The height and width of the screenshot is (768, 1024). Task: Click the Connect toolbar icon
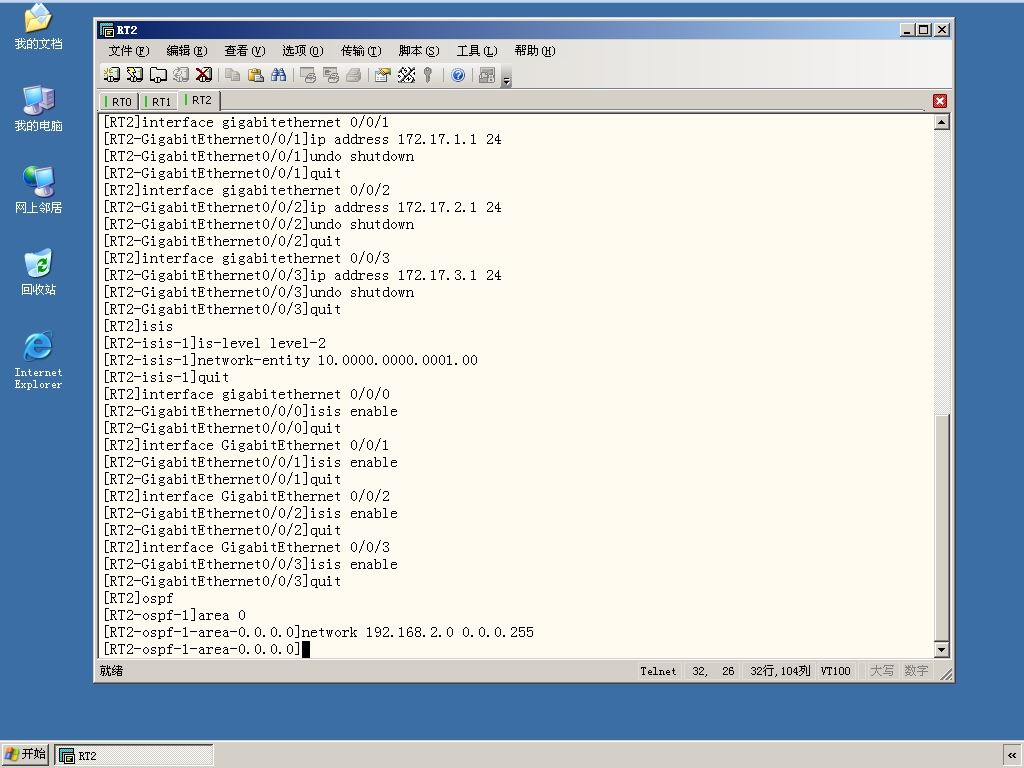(112, 75)
